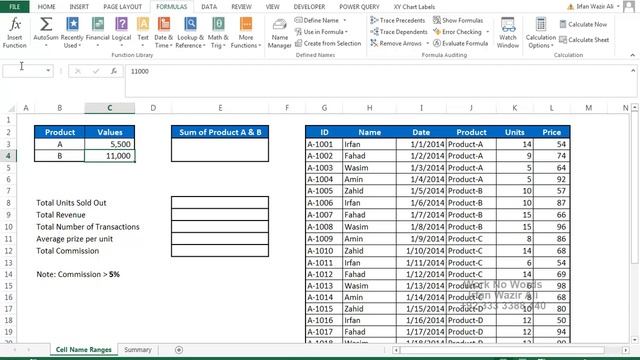Viewport: 640px width, 360px height.
Task: Switch to the PAGE LAYOUT tab
Action: [122, 7]
